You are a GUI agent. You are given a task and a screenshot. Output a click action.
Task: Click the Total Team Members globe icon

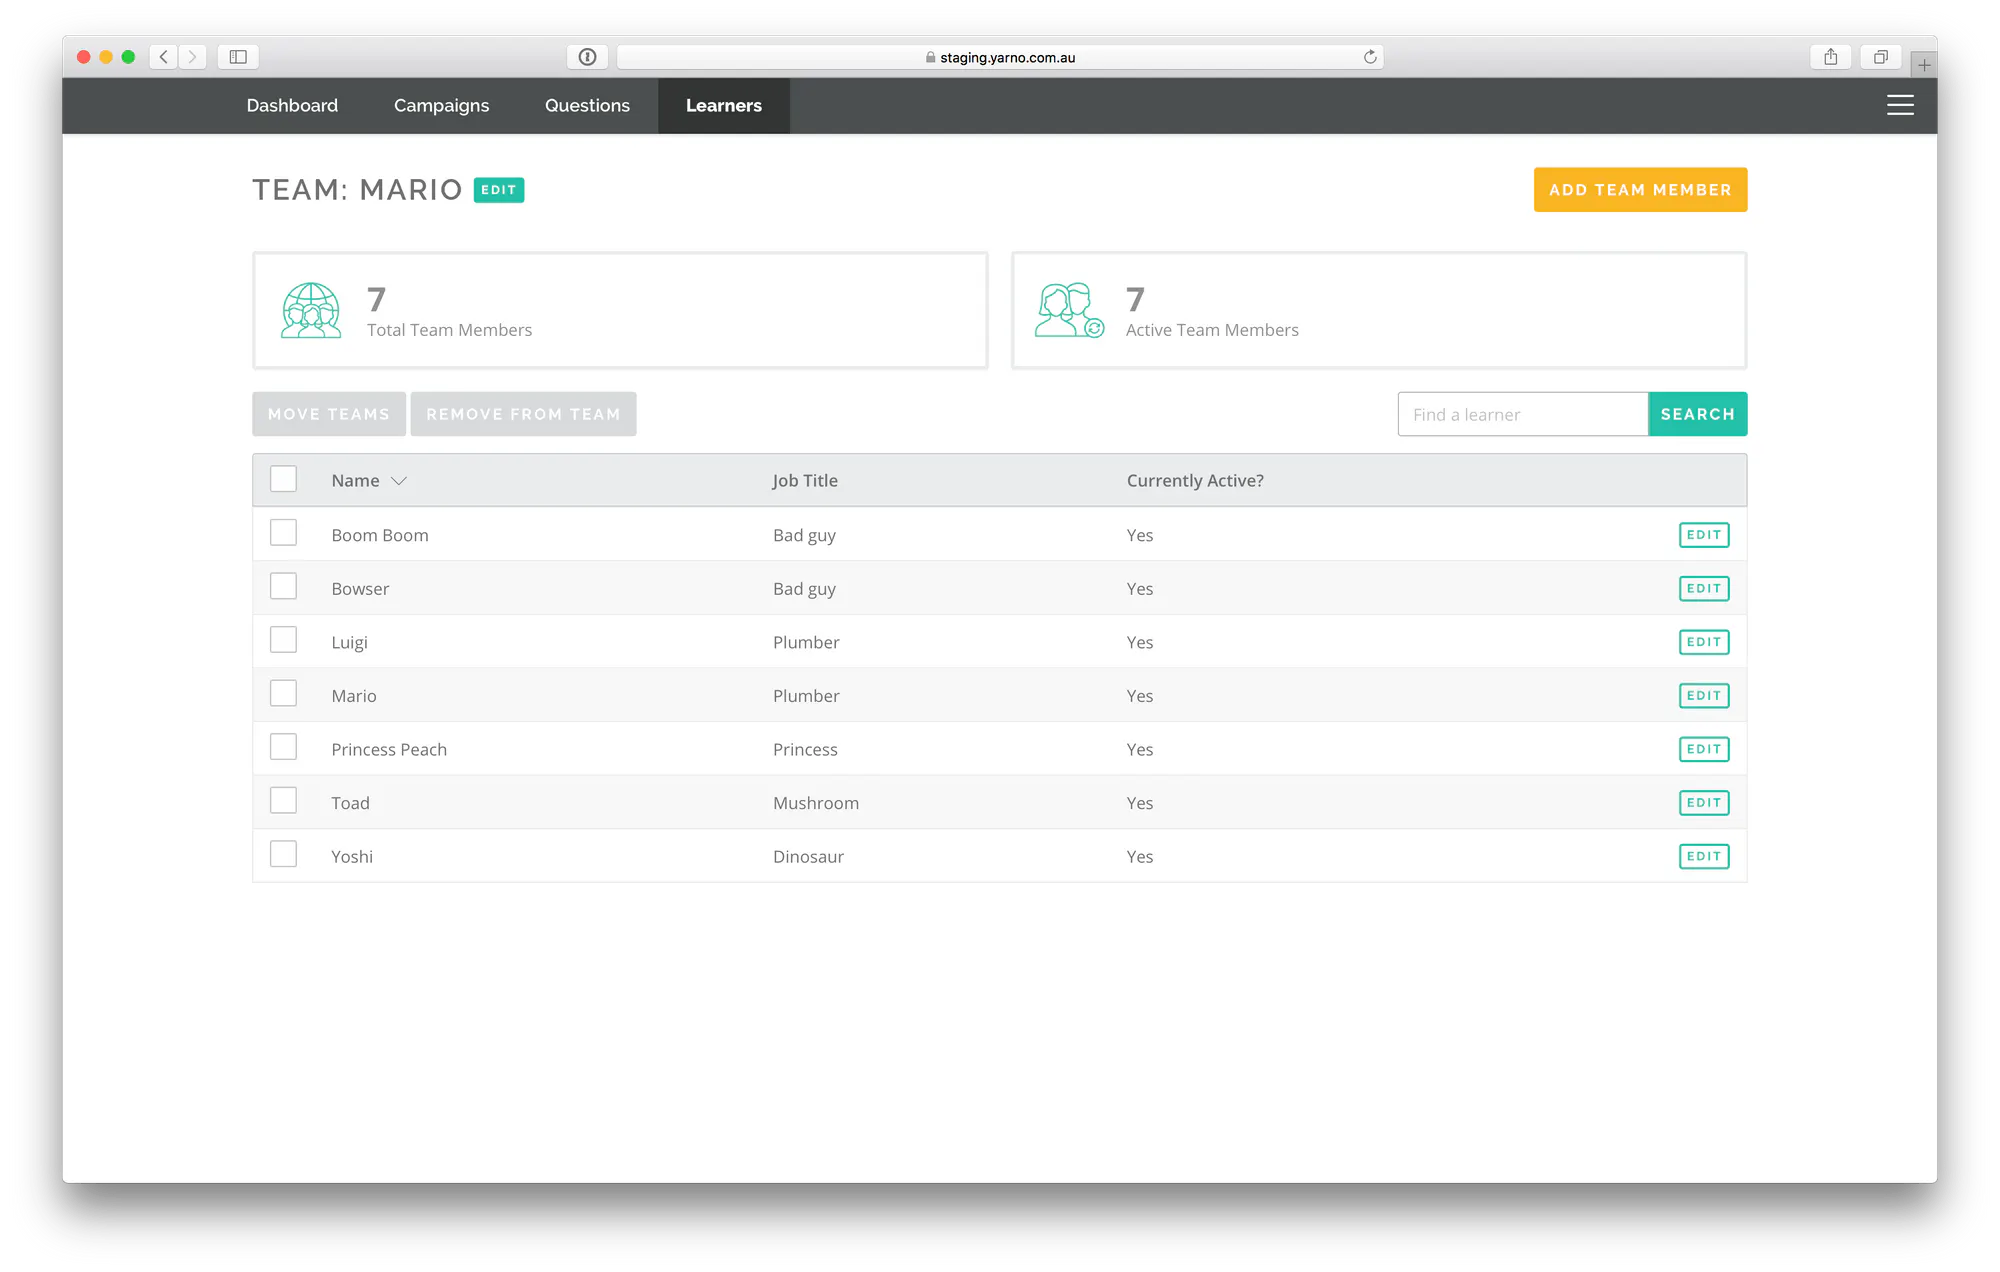[x=311, y=310]
